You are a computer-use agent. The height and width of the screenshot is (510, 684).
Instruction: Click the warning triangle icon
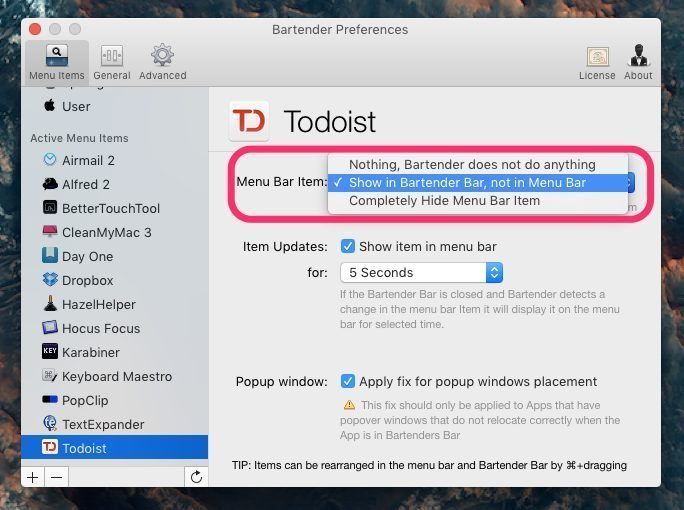pyautogui.click(x=349, y=405)
